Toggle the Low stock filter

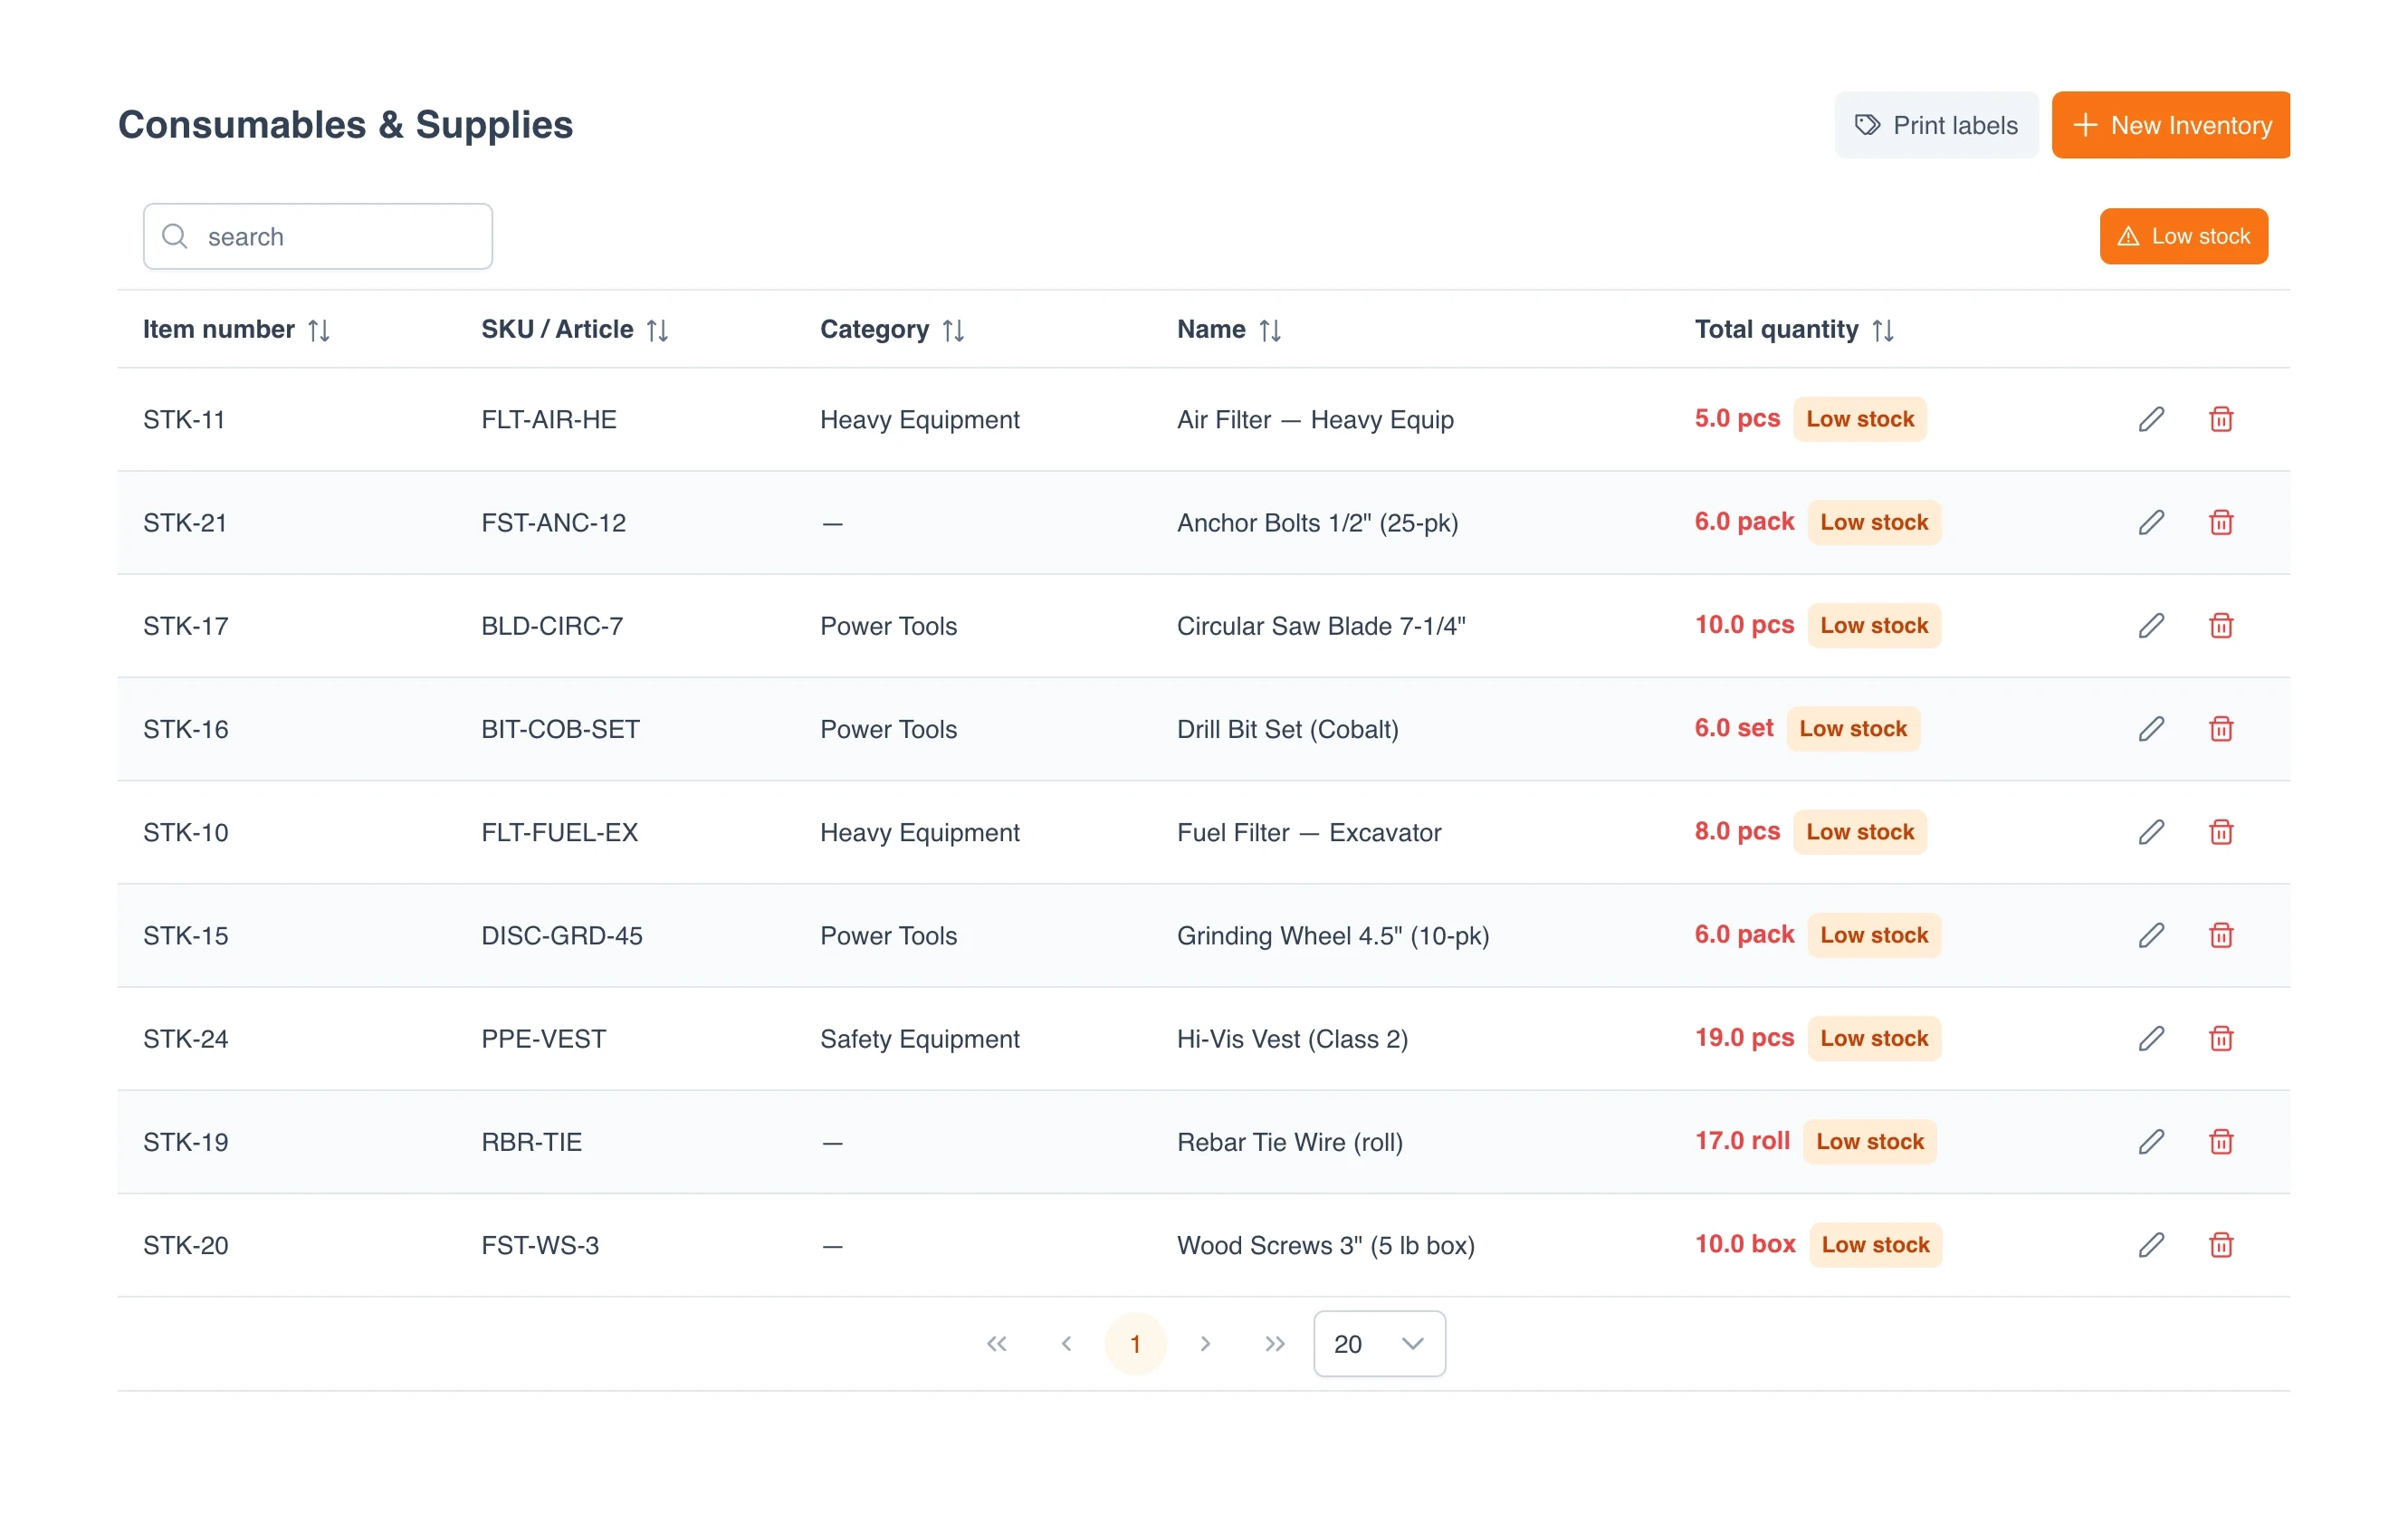coord(2183,236)
